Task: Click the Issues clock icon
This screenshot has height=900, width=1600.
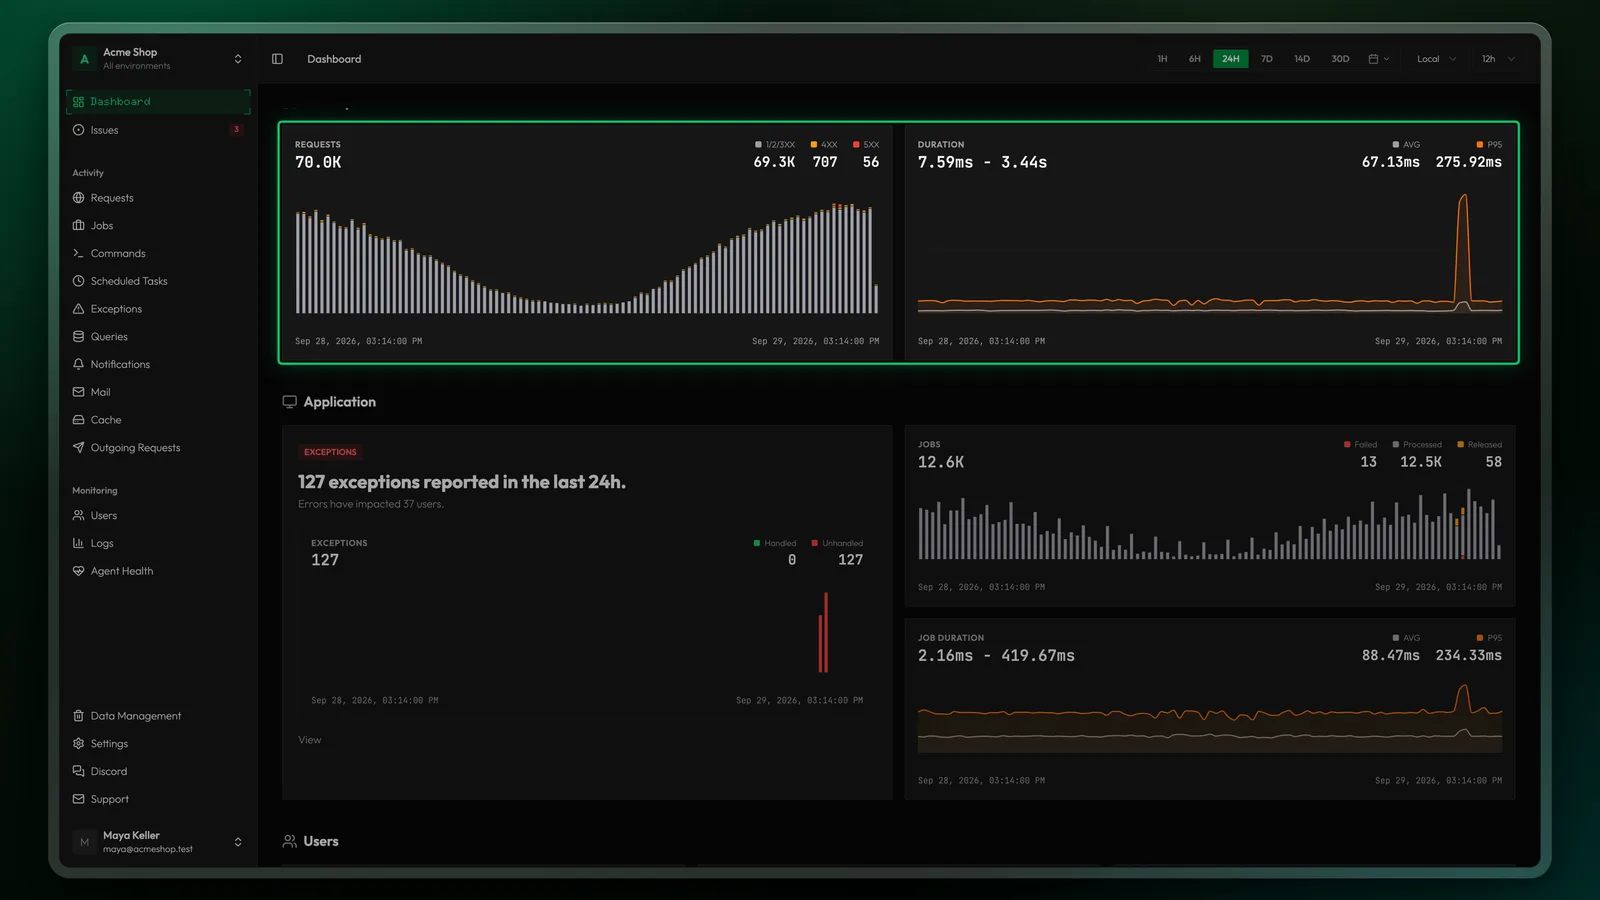Action: click(78, 130)
